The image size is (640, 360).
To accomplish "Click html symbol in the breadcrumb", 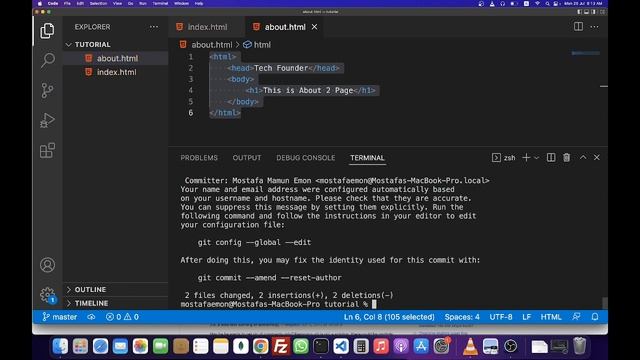I will [x=257, y=45].
